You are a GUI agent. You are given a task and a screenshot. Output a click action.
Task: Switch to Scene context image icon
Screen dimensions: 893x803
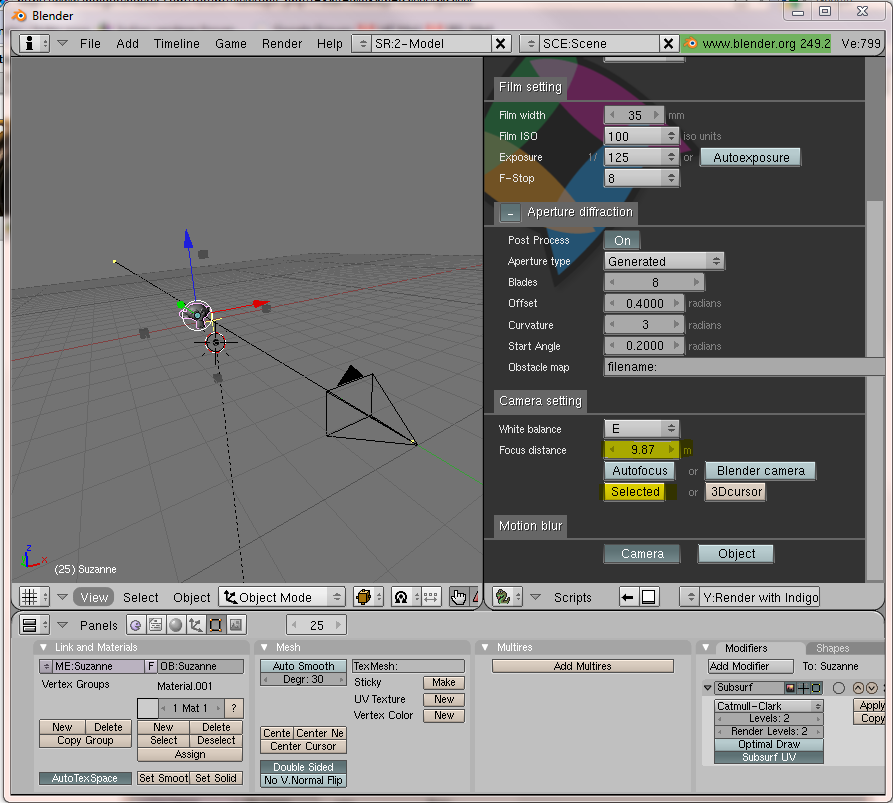[x=236, y=625]
